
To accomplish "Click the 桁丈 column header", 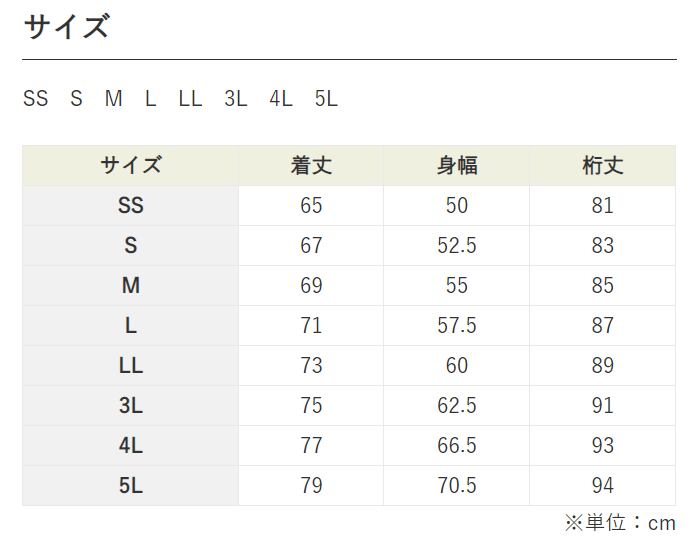I will [x=602, y=166].
